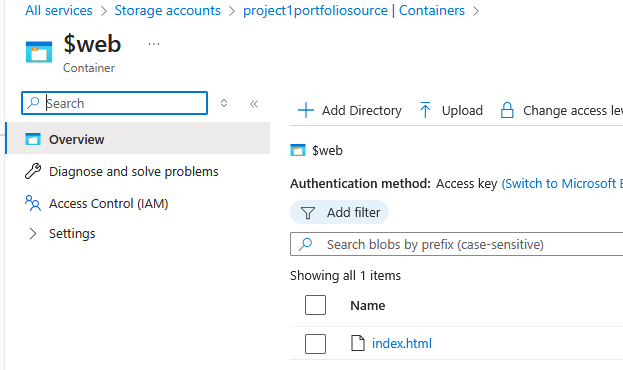Click the padlock icon for Change access level

point(507,110)
